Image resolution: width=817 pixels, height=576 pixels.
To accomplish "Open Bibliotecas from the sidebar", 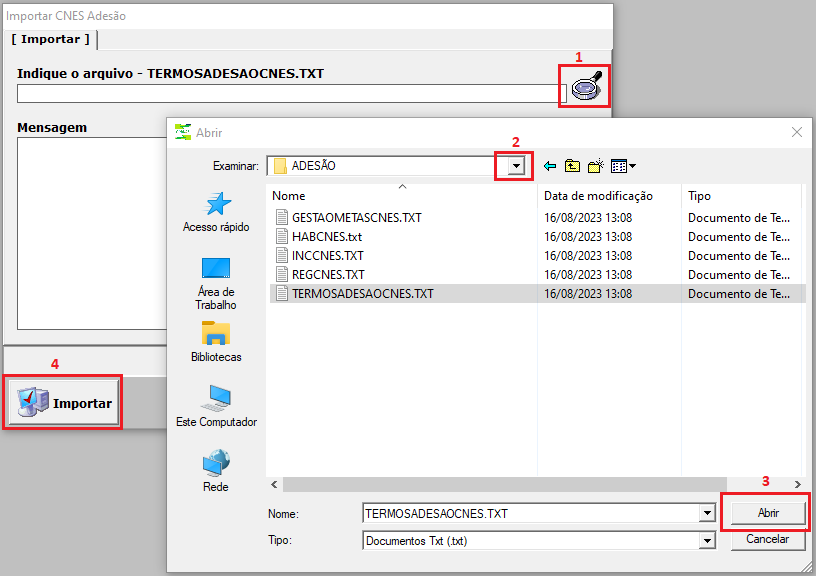I will click(x=216, y=341).
